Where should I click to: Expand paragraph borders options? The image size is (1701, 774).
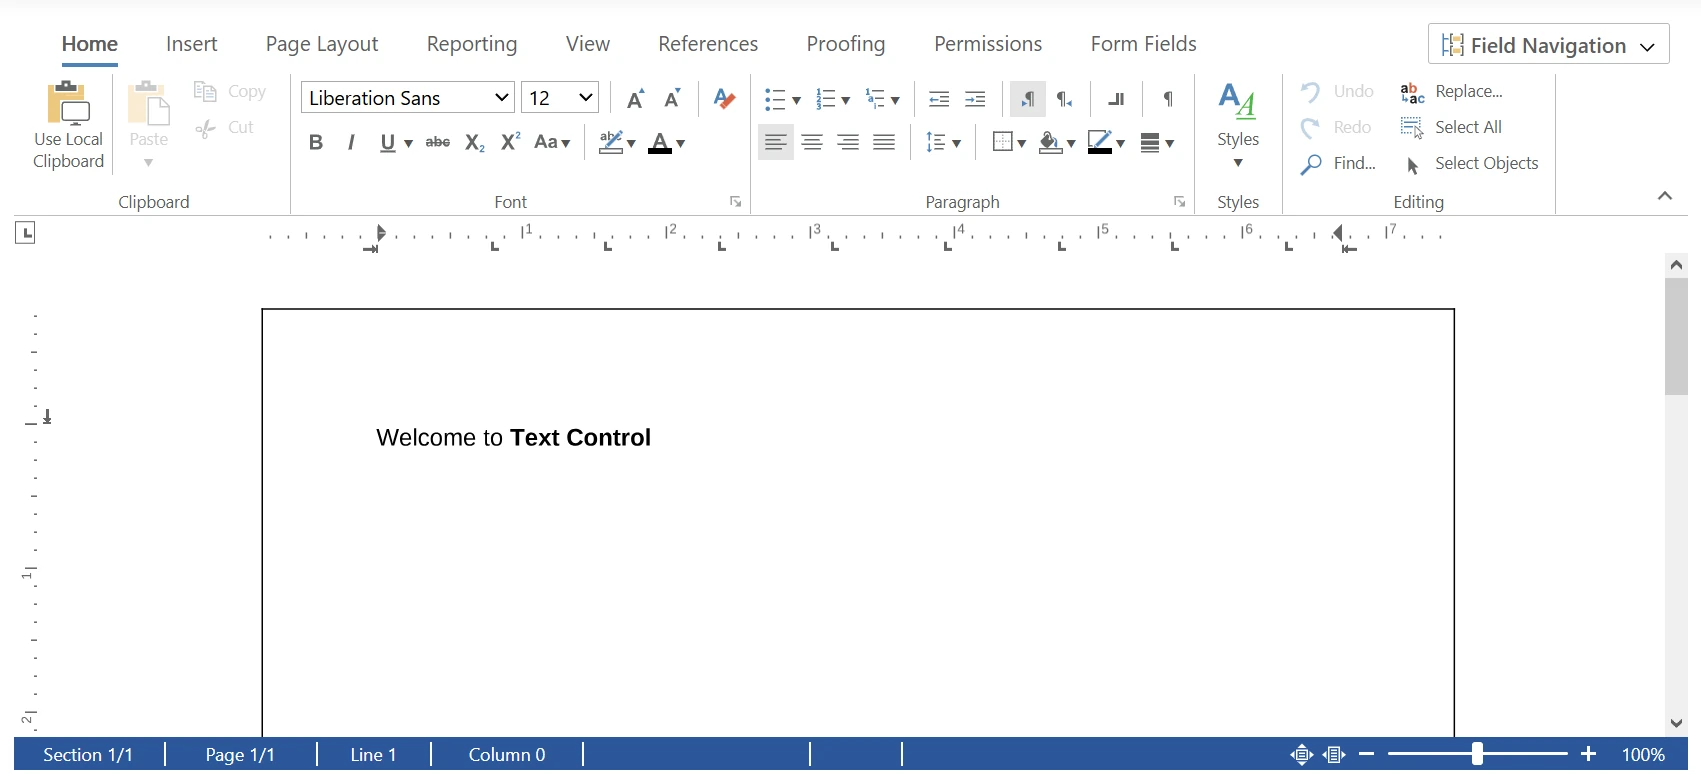pyautogui.click(x=1021, y=144)
